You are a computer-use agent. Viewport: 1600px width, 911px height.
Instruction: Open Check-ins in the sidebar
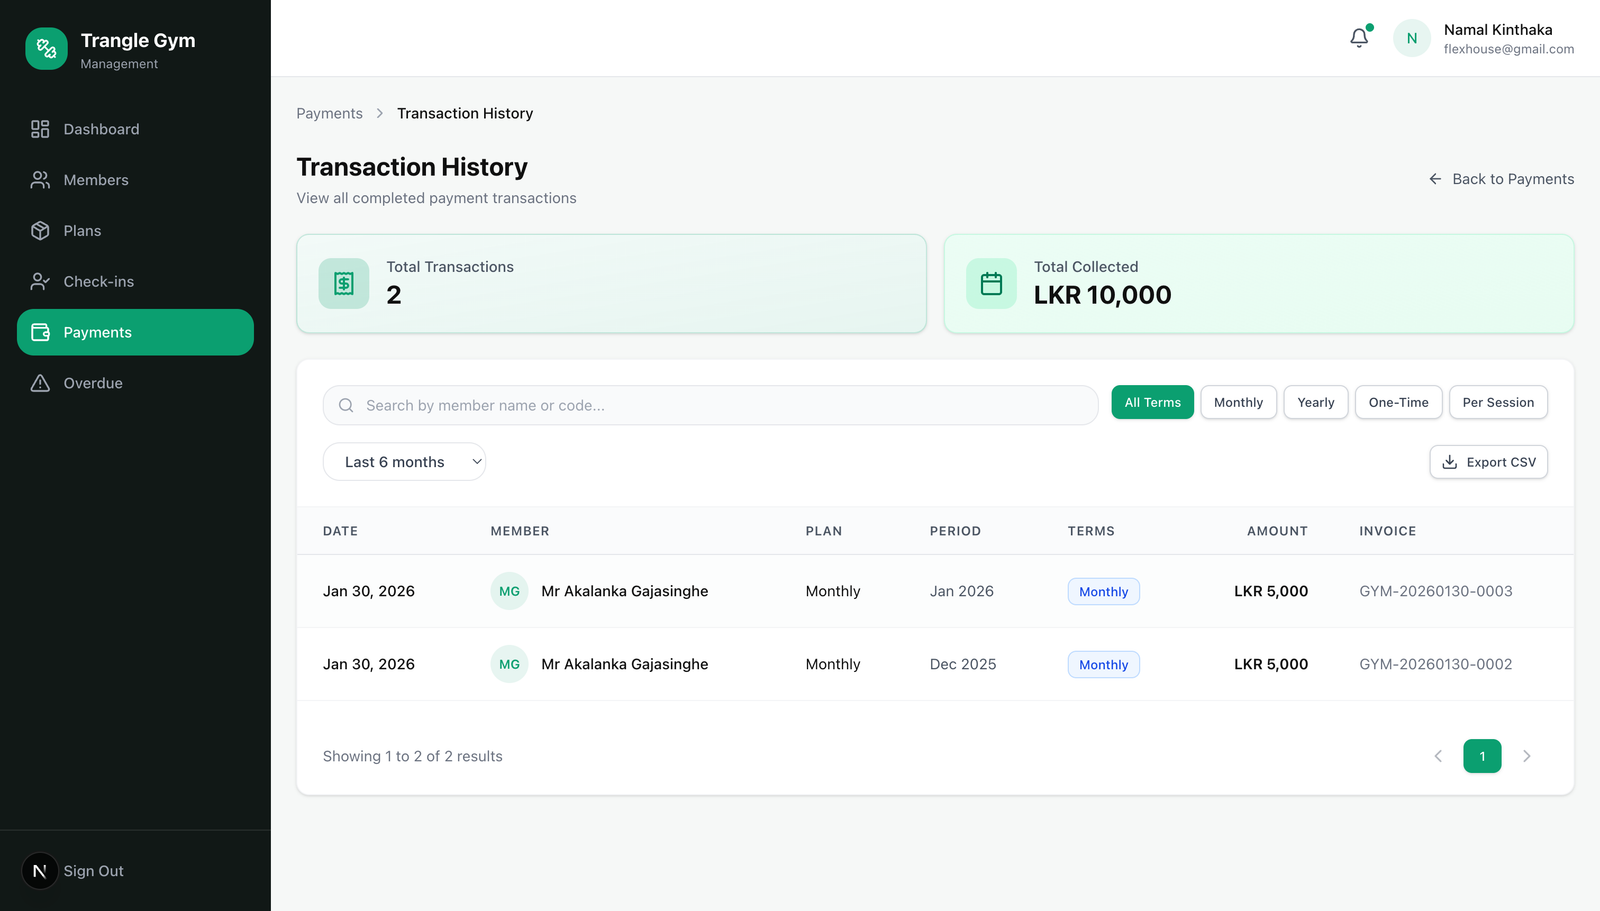point(135,282)
